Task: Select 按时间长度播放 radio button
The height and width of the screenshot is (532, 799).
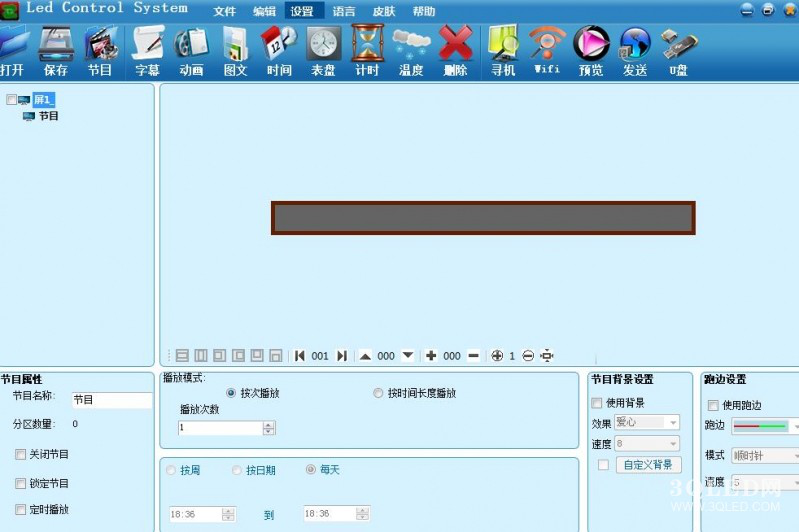Action: [x=378, y=393]
